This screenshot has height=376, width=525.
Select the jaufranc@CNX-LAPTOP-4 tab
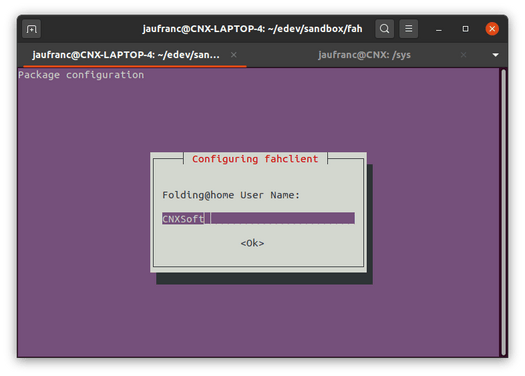point(126,55)
